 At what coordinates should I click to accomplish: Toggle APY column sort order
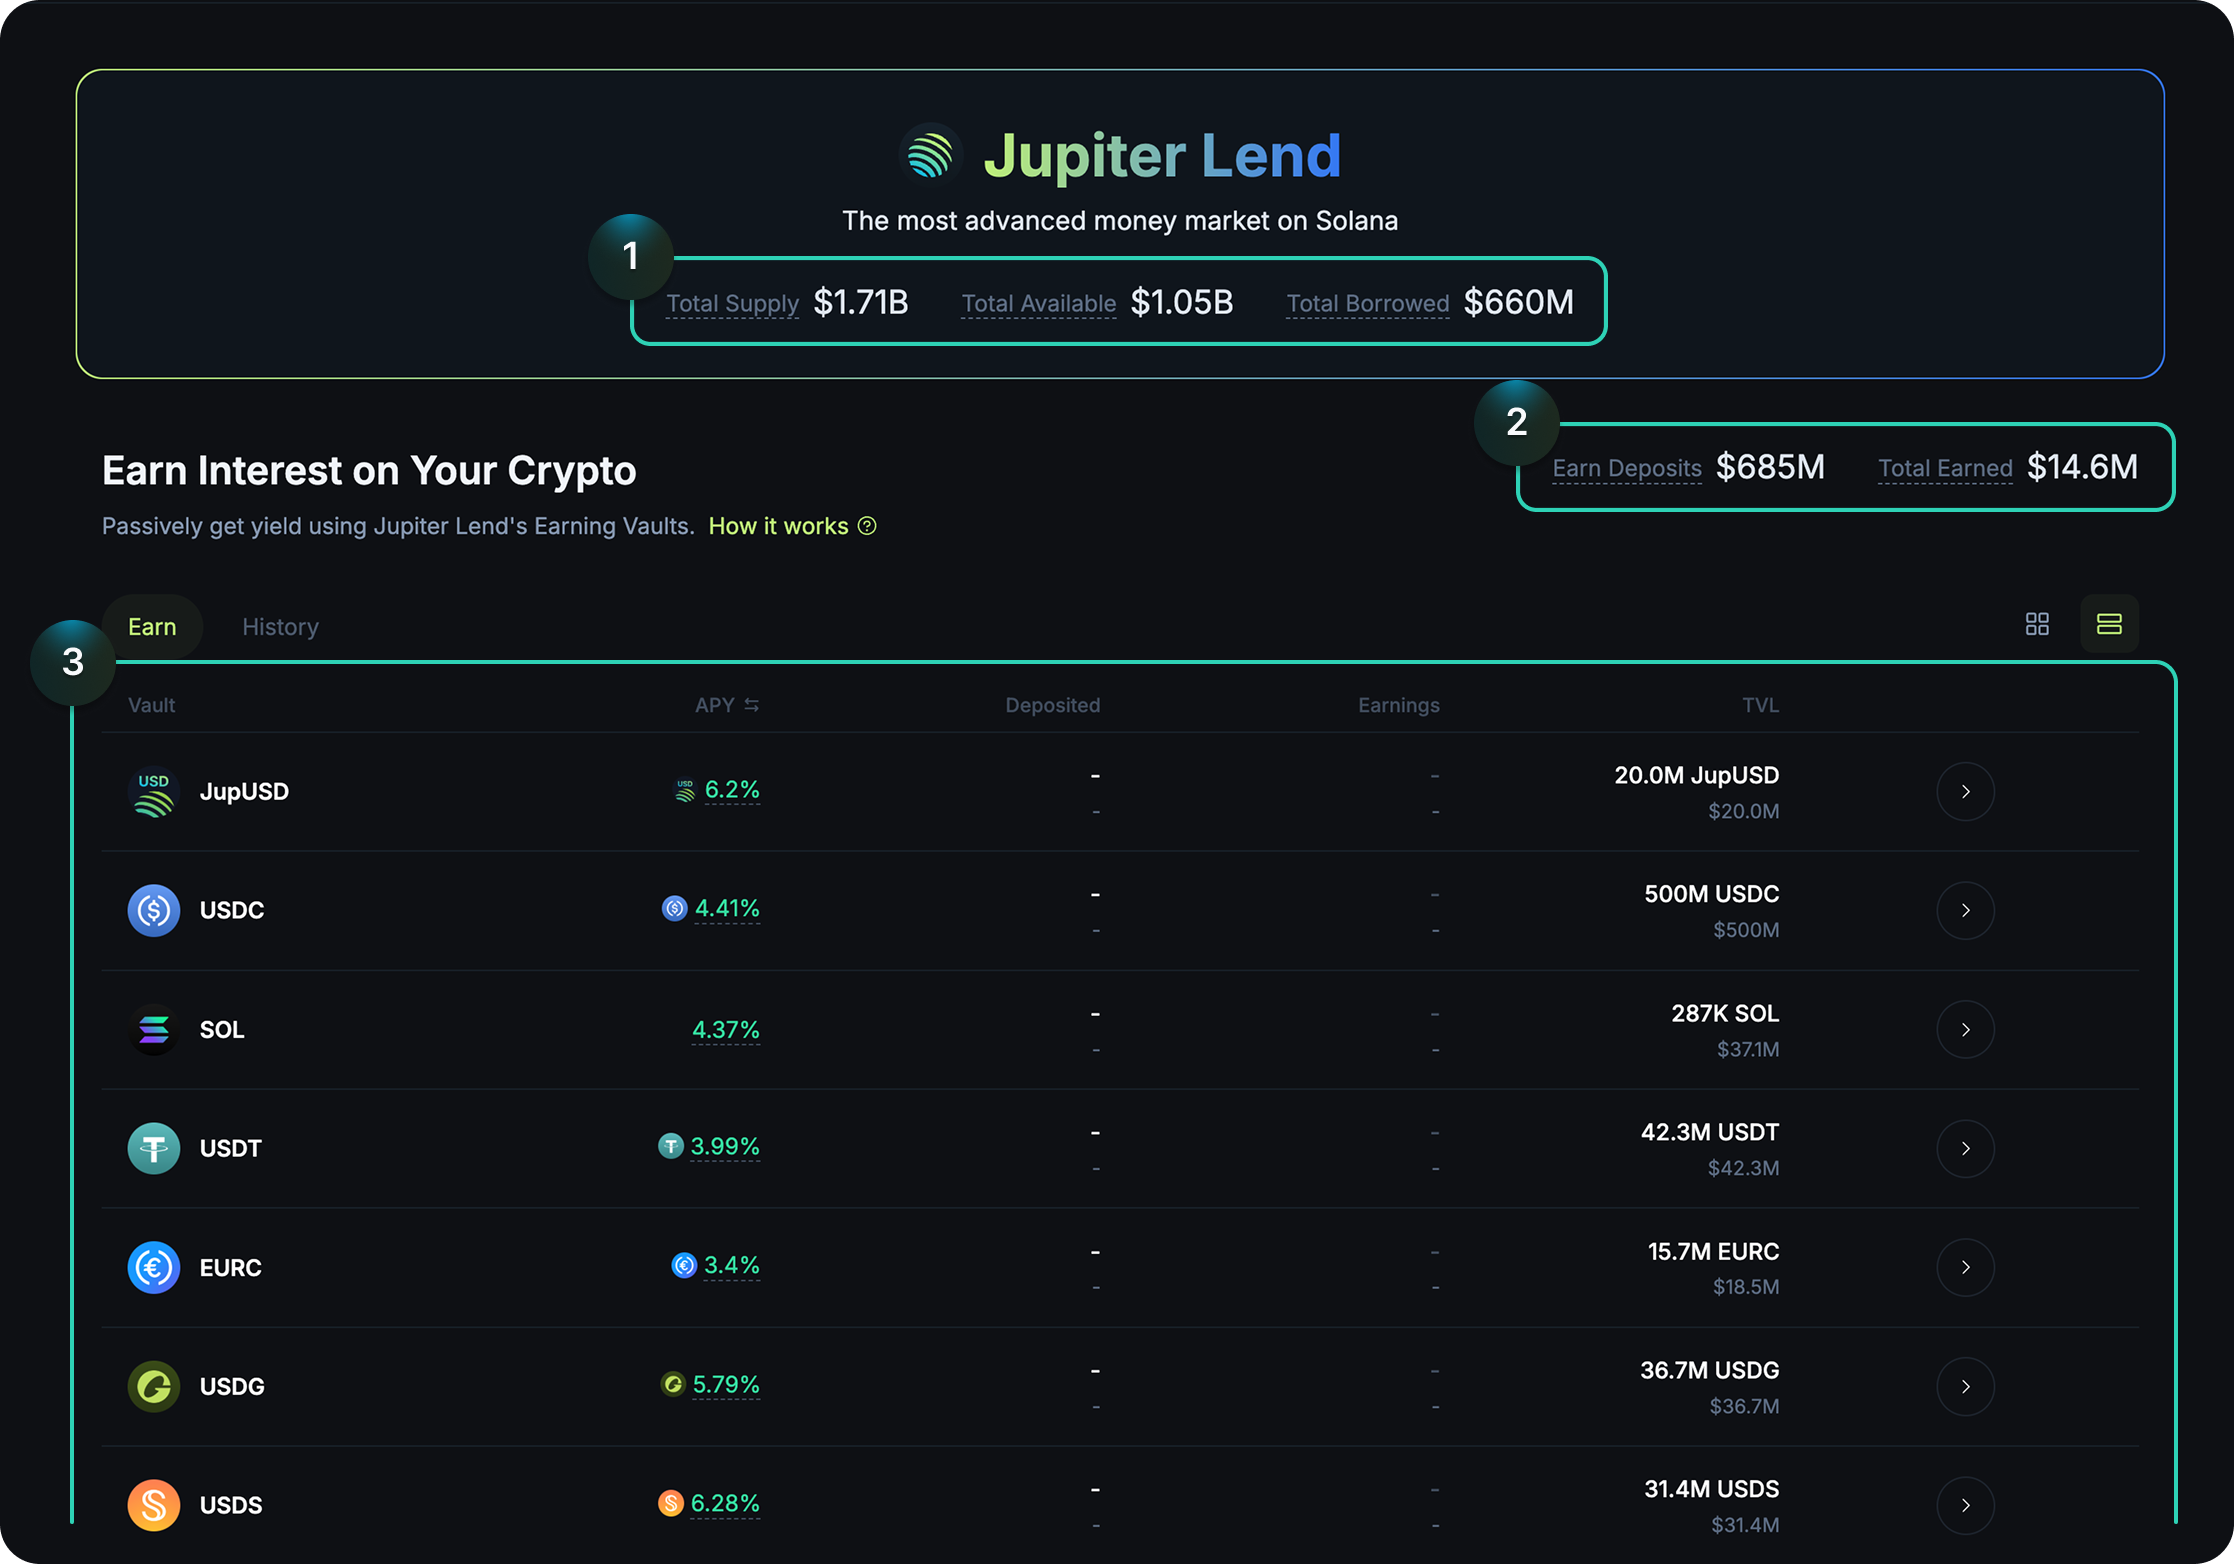(x=753, y=704)
